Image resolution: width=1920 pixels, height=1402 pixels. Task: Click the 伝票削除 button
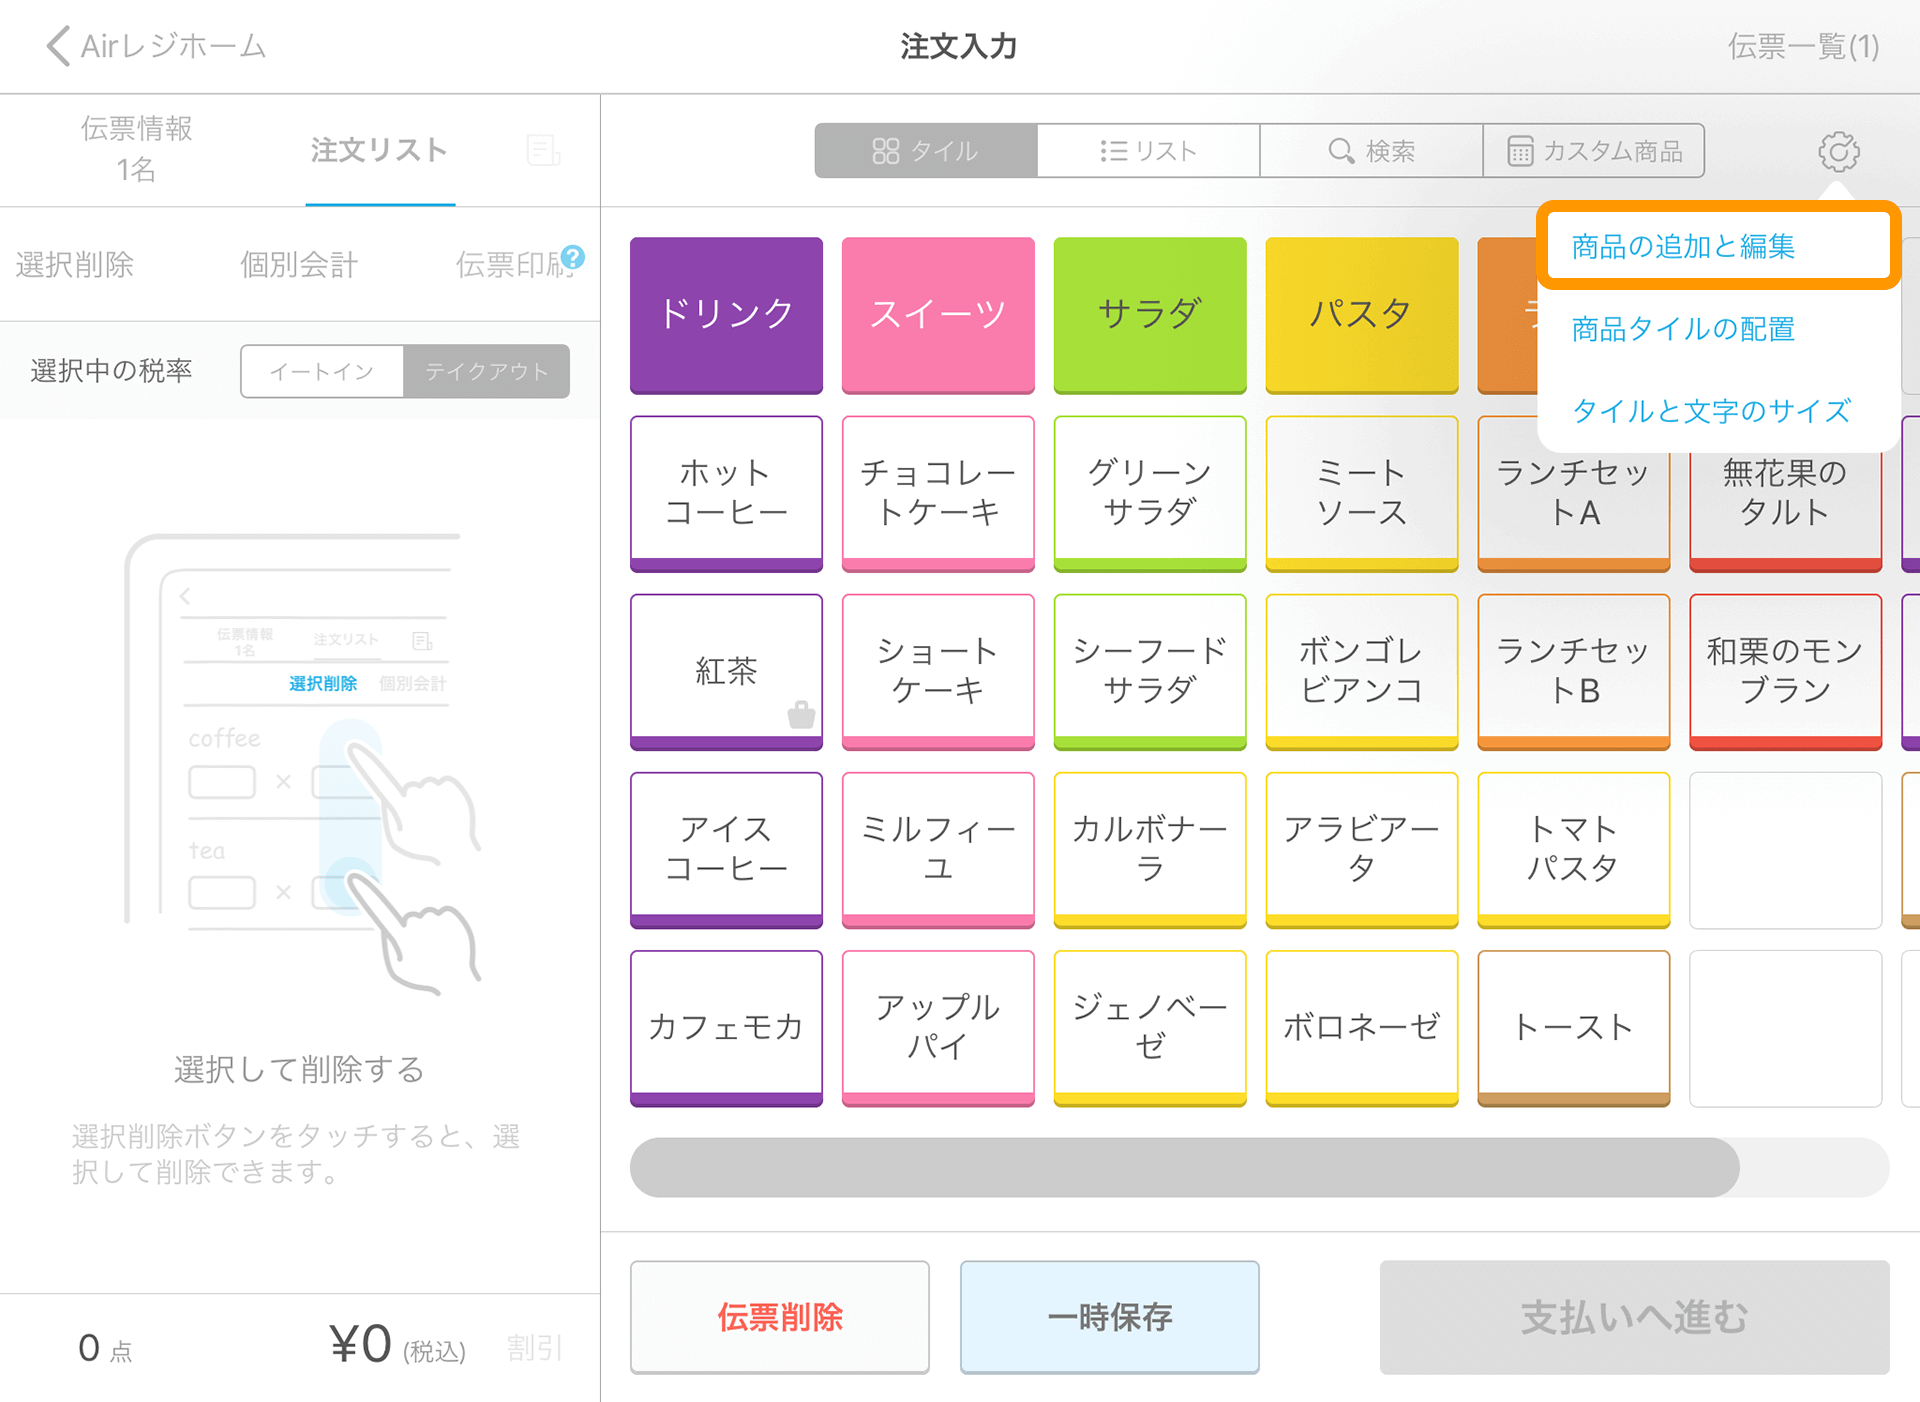tap(780, 1317)
